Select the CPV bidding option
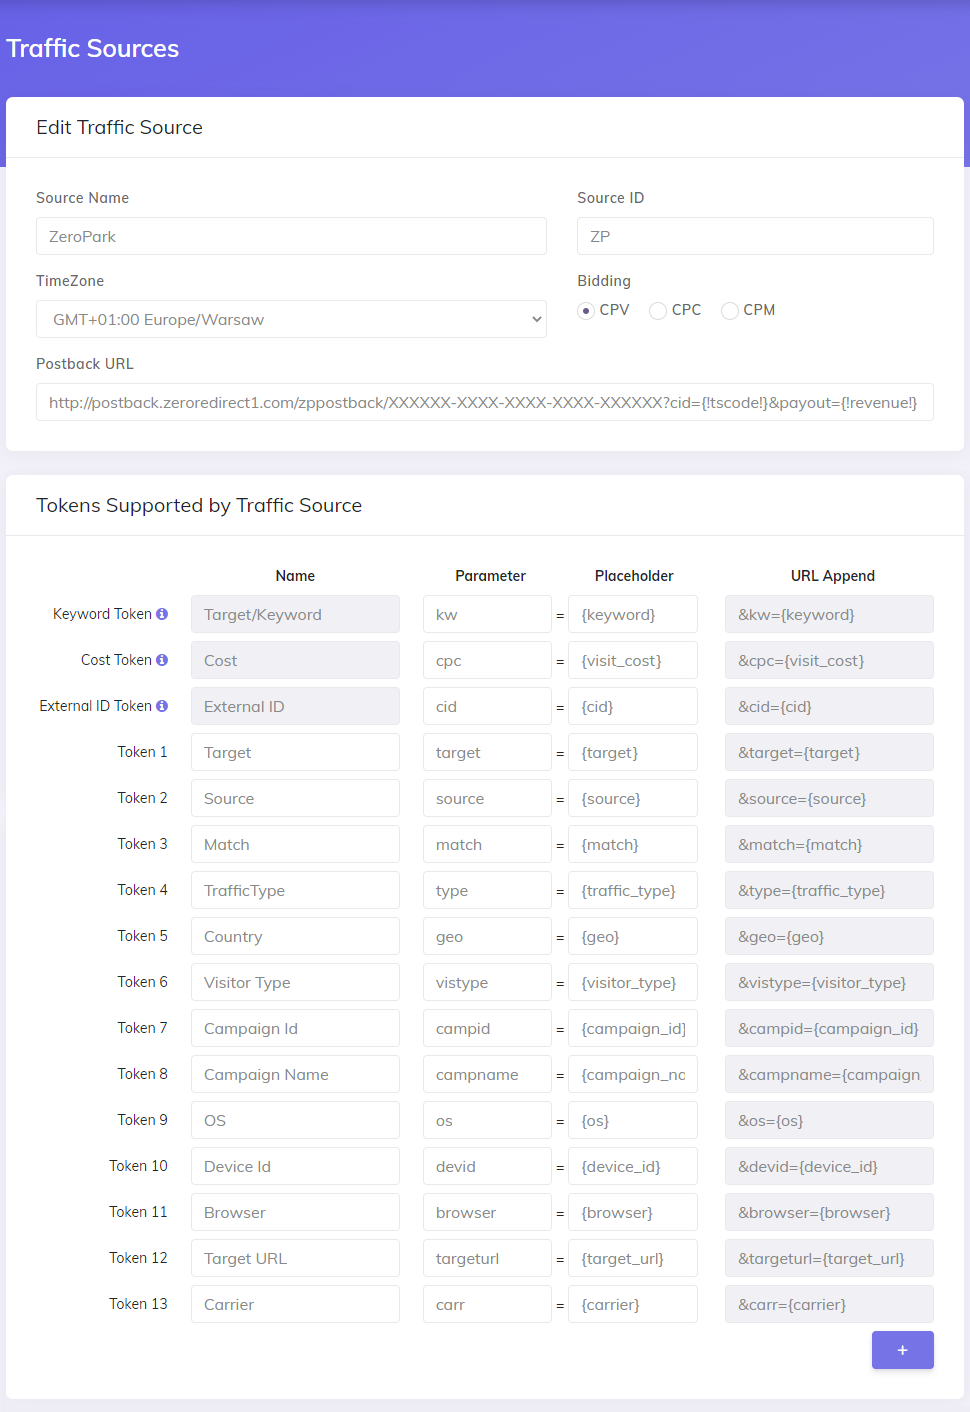 [x=586, y=311]
